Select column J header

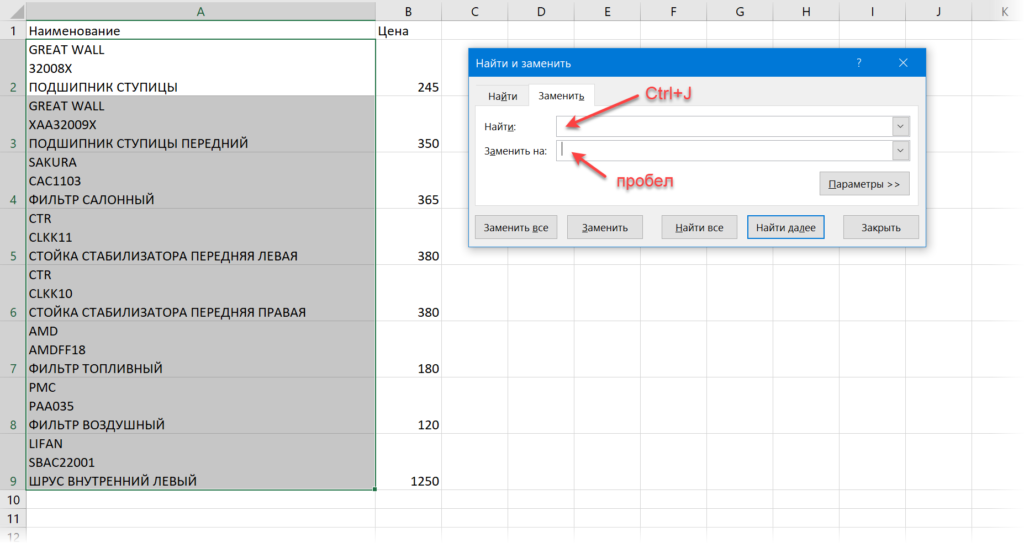tap(938, 11)
